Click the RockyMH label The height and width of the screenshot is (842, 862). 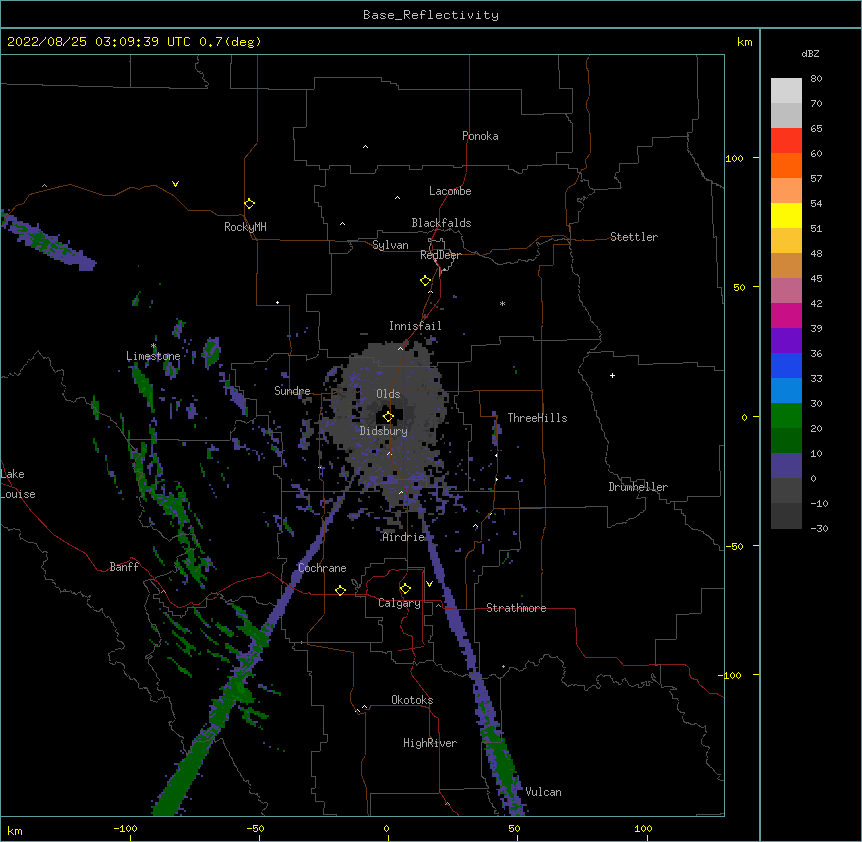pyautogui.click(x=245, y=227)
